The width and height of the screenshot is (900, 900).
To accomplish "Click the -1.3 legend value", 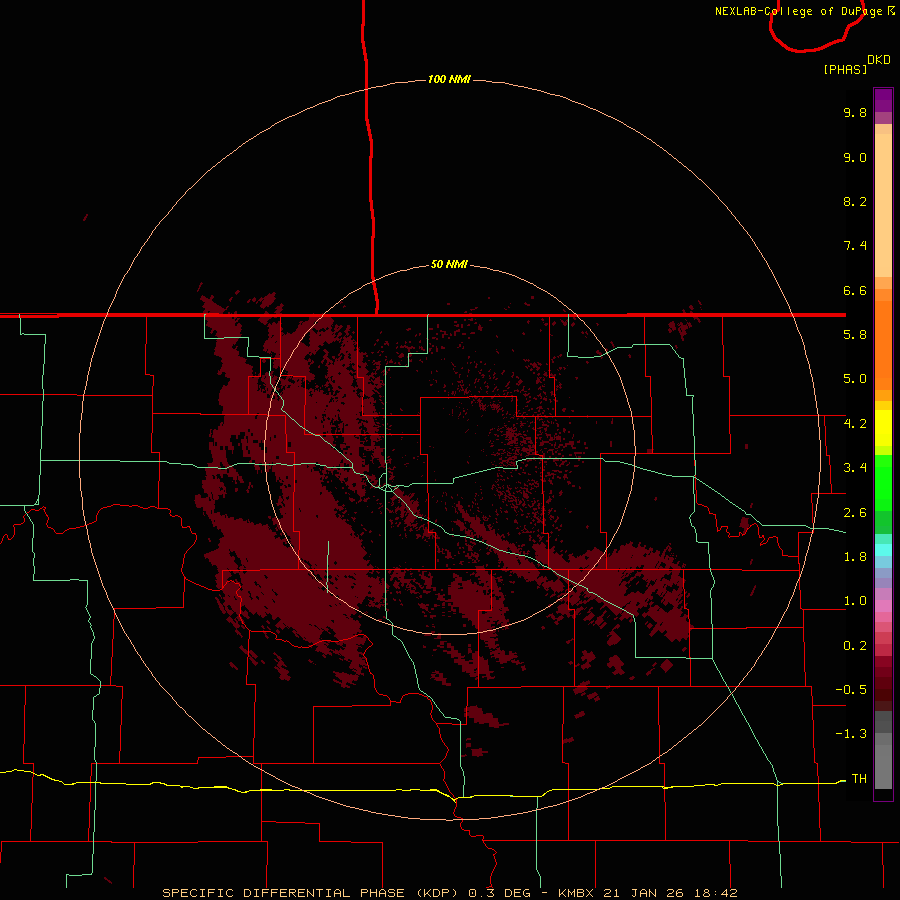I will [x=851, y=734].
